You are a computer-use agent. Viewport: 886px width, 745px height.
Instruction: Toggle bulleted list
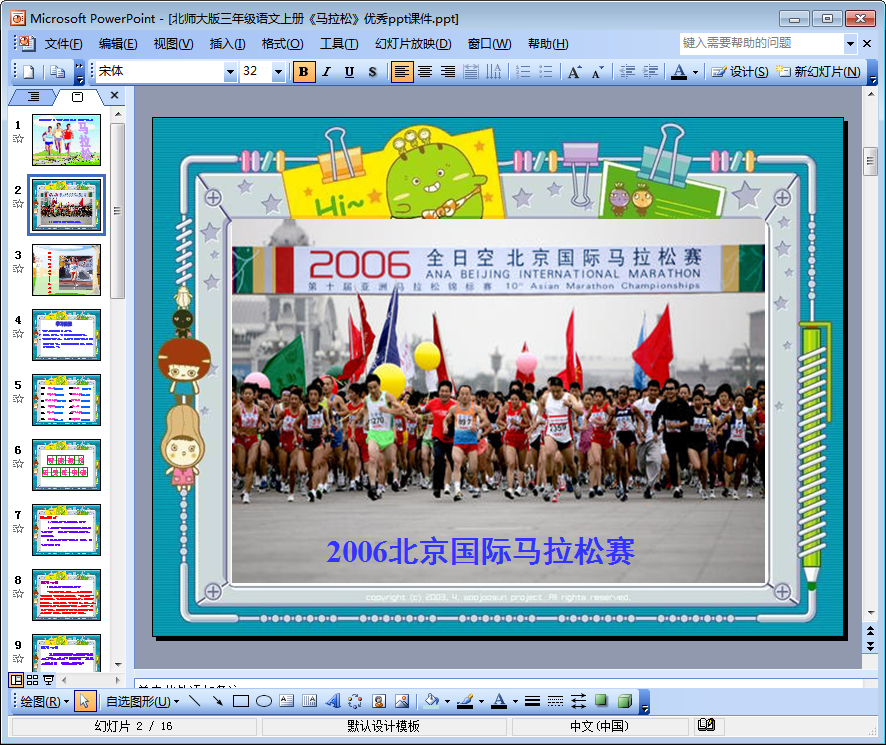(546, 72)
